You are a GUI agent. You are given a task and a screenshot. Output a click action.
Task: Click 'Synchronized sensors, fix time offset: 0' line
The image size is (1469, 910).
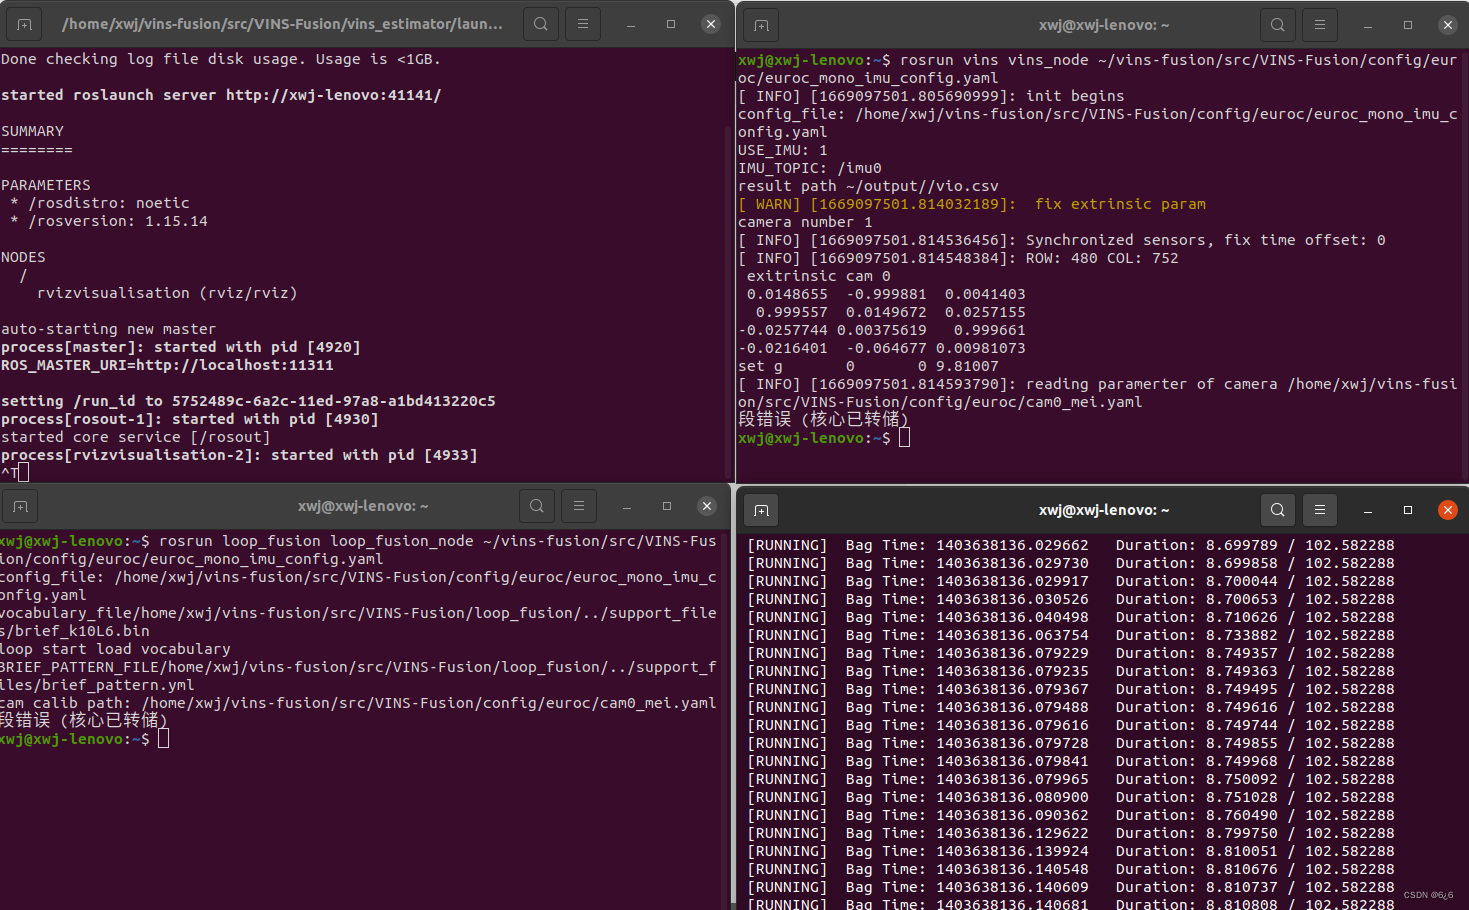point(1062,240)
